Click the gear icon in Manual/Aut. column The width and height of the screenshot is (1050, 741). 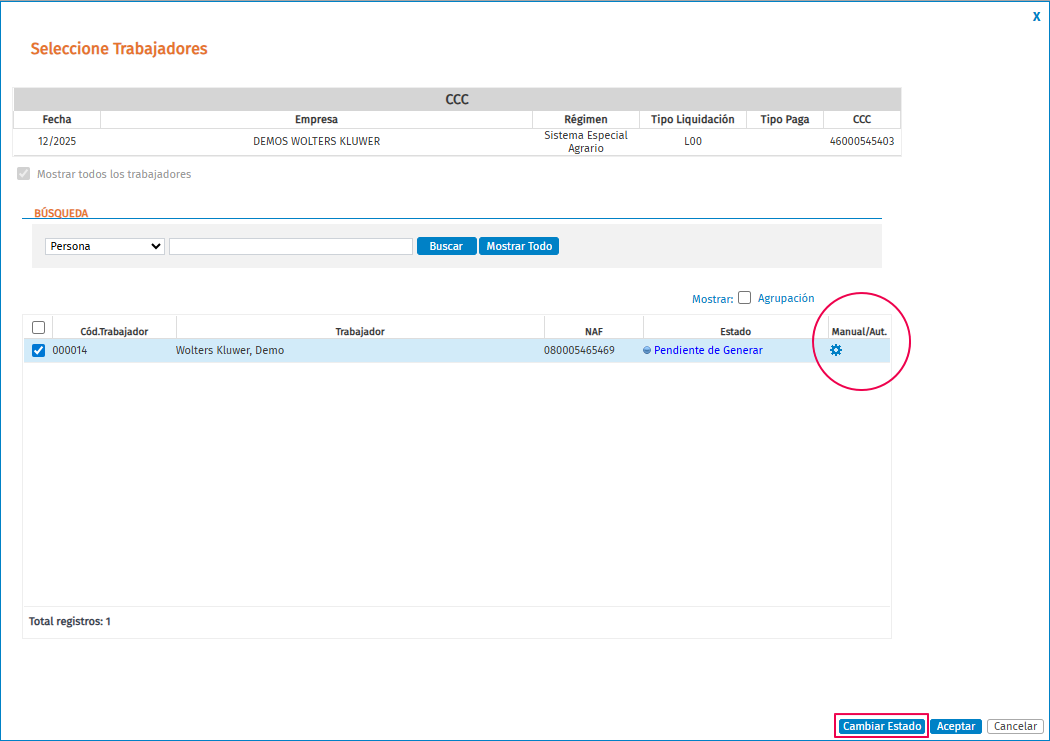tap(836, 350)
